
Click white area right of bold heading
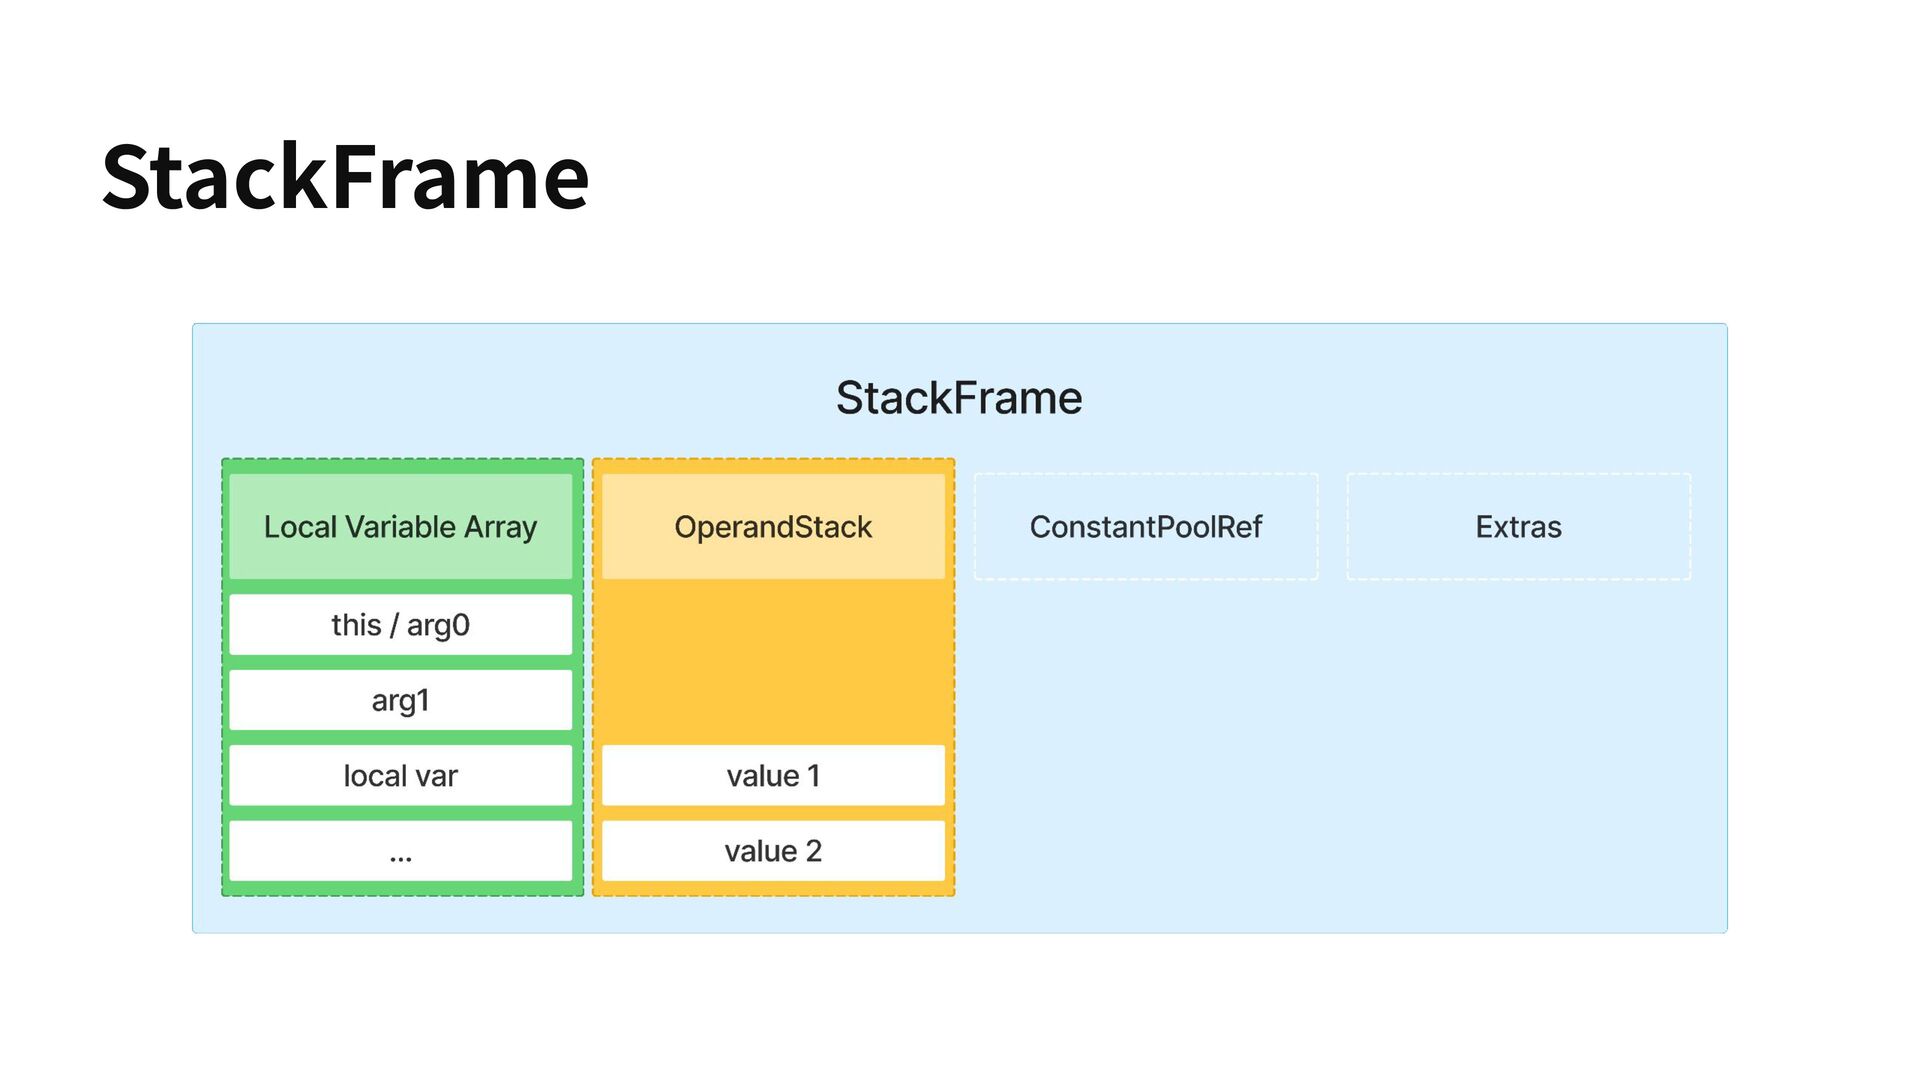[x=1200, y=177]
